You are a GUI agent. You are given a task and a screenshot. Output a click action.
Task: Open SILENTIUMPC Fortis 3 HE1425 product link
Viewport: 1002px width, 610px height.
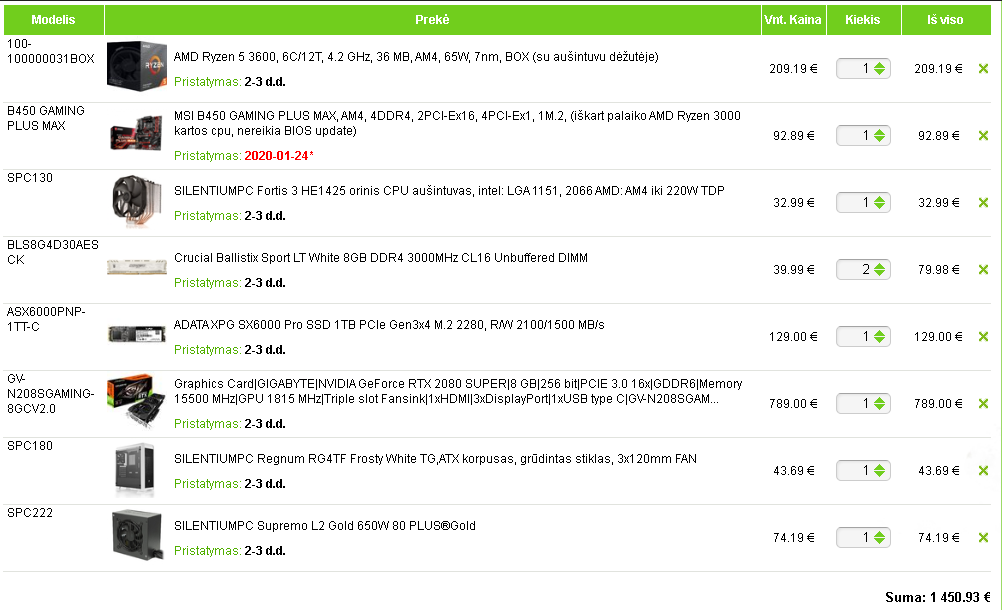[449, 191]
